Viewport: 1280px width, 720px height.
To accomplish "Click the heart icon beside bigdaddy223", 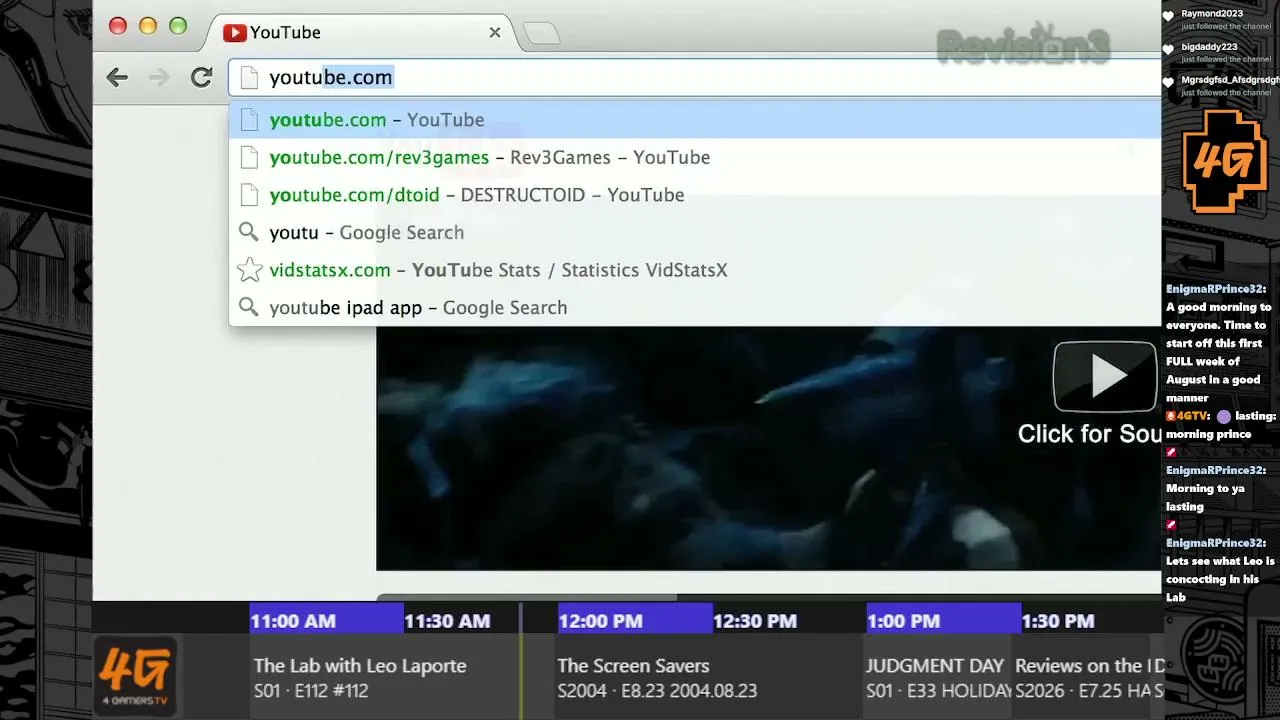I will click(x=1168, y=50).
